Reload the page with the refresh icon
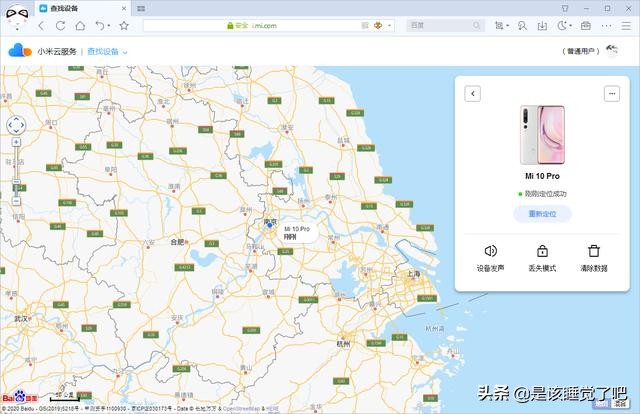This screenshot has height=414, width=640. tap(60, 26)
